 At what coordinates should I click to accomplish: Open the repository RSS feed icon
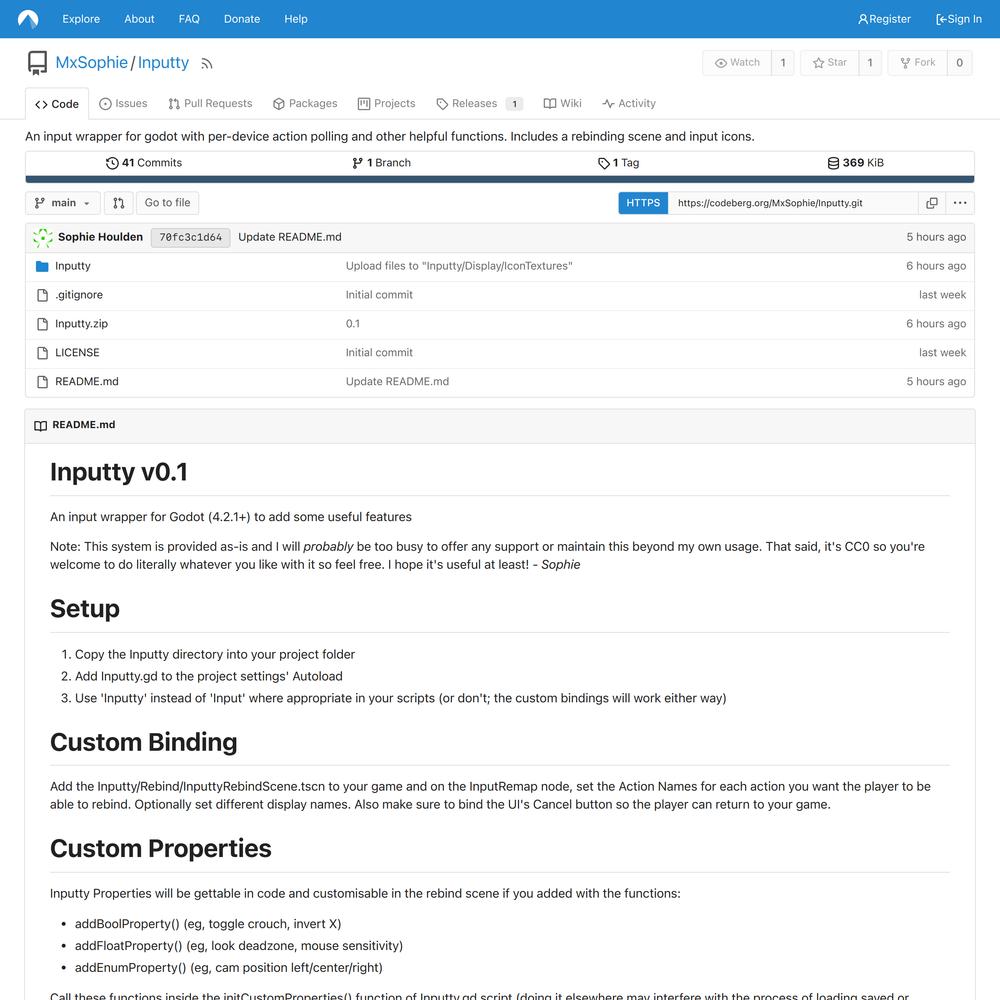[x=207, y=63]
